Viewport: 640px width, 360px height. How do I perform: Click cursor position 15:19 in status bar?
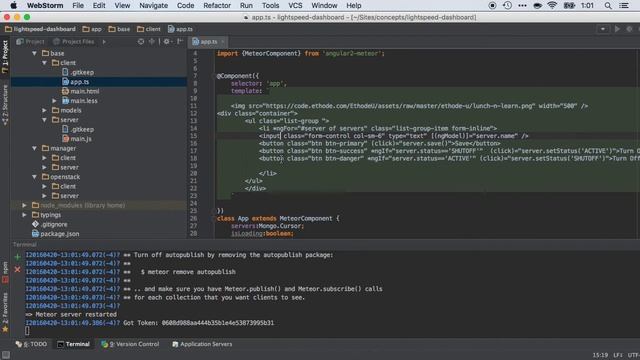[x=600, y=355]
